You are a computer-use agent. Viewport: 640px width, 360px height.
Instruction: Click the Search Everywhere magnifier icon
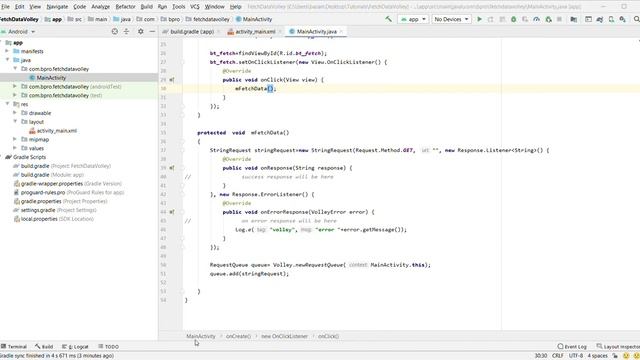(x=636, y=19)
